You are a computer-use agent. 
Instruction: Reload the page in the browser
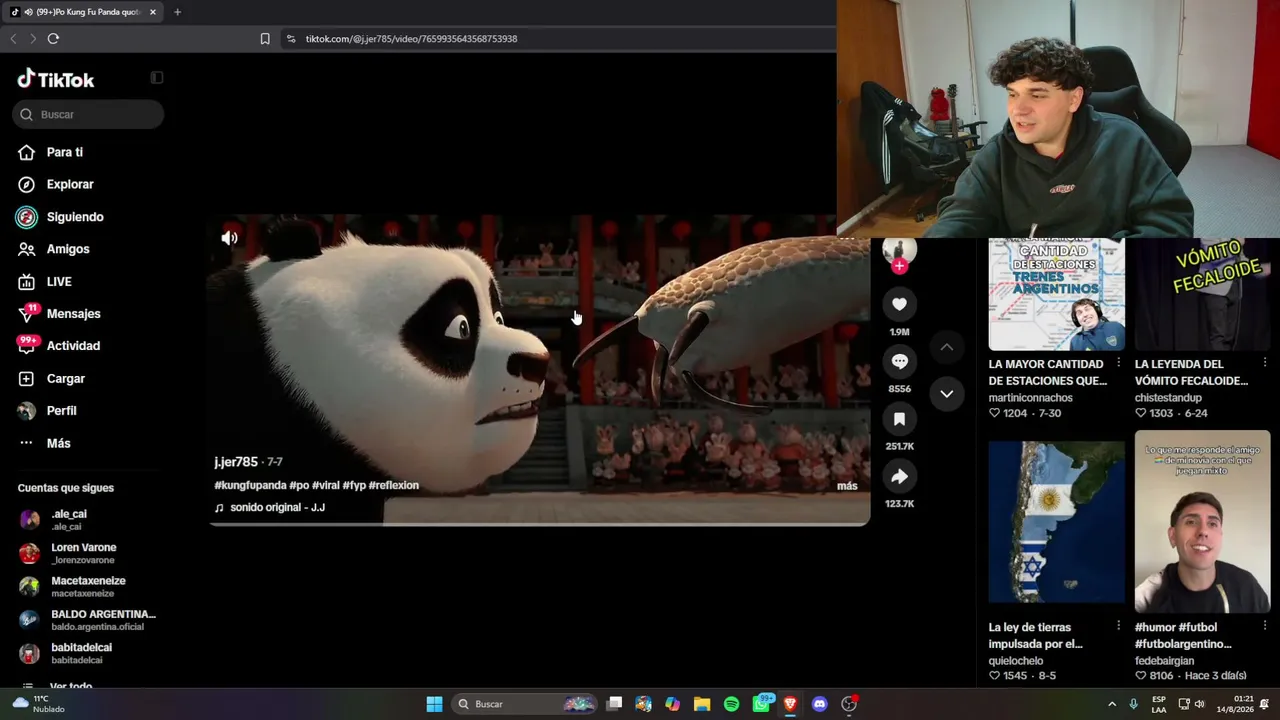tap(53, 39)
